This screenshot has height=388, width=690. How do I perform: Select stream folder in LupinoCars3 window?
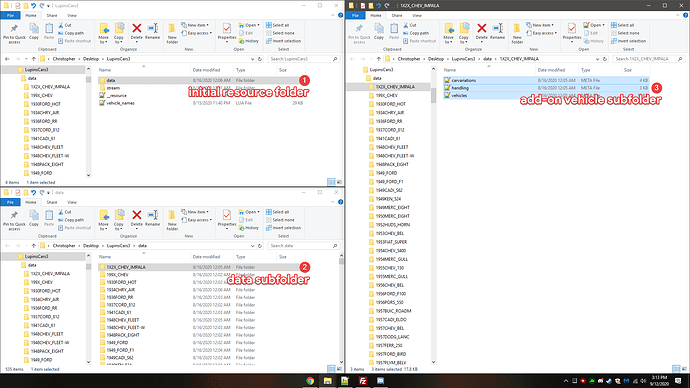[x=113, y=88]
